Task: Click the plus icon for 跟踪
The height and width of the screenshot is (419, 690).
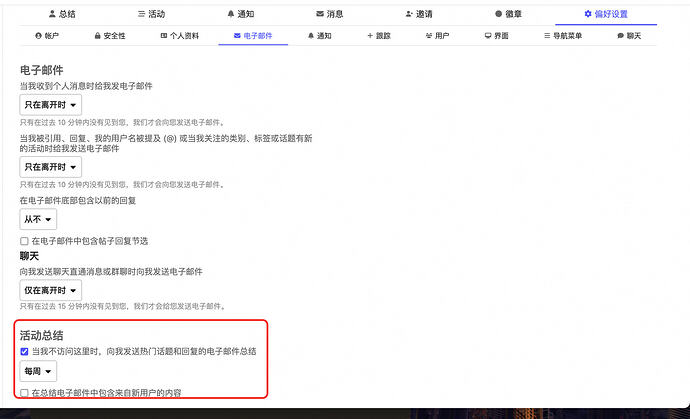Action: click(x=369, y=36)
